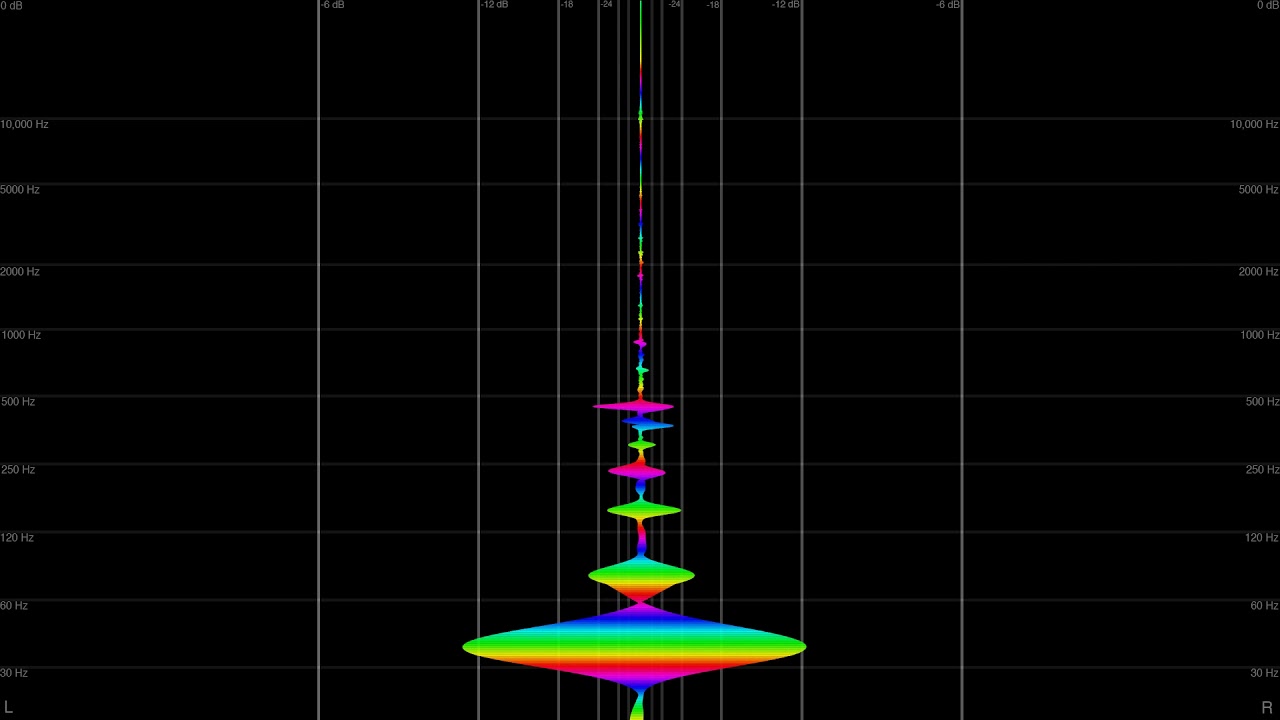Click the largest rainbow peak near 40 Hz
Screen dimensions: 1280x720
click(x=634, y=647)
